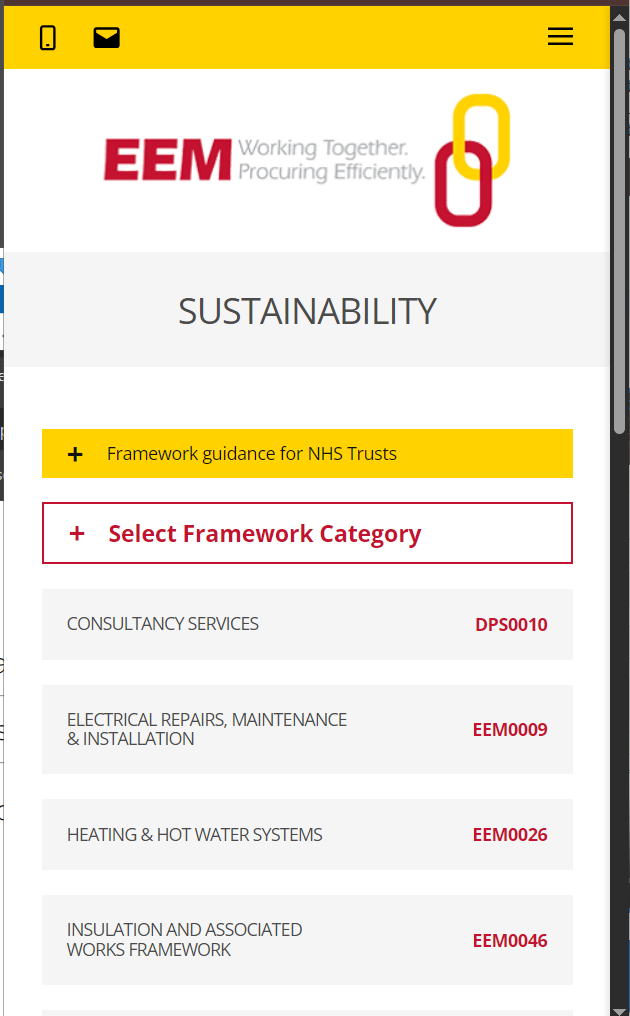Click the chain link logo emblem
This screenshot has width=630, height=1016.
coord(471,160)
